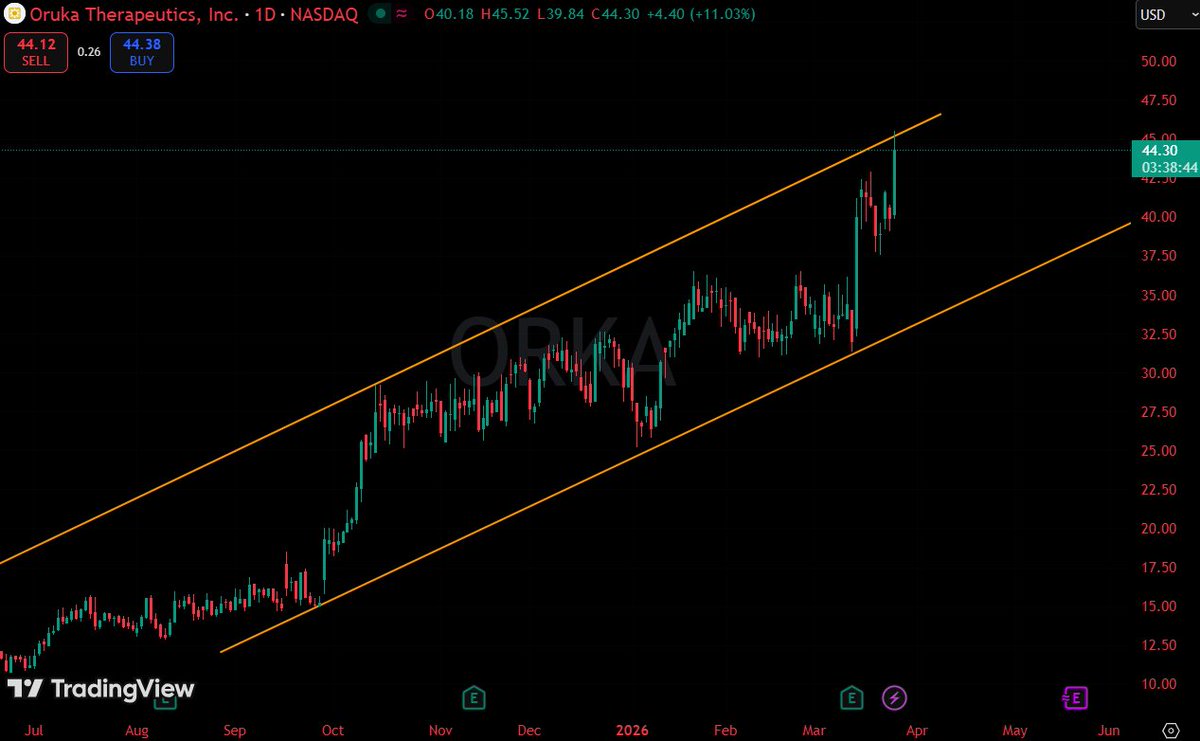Click the 20.00 price axis label
This screenshot has width=1200, height=741.
(x=1157, y=528)
